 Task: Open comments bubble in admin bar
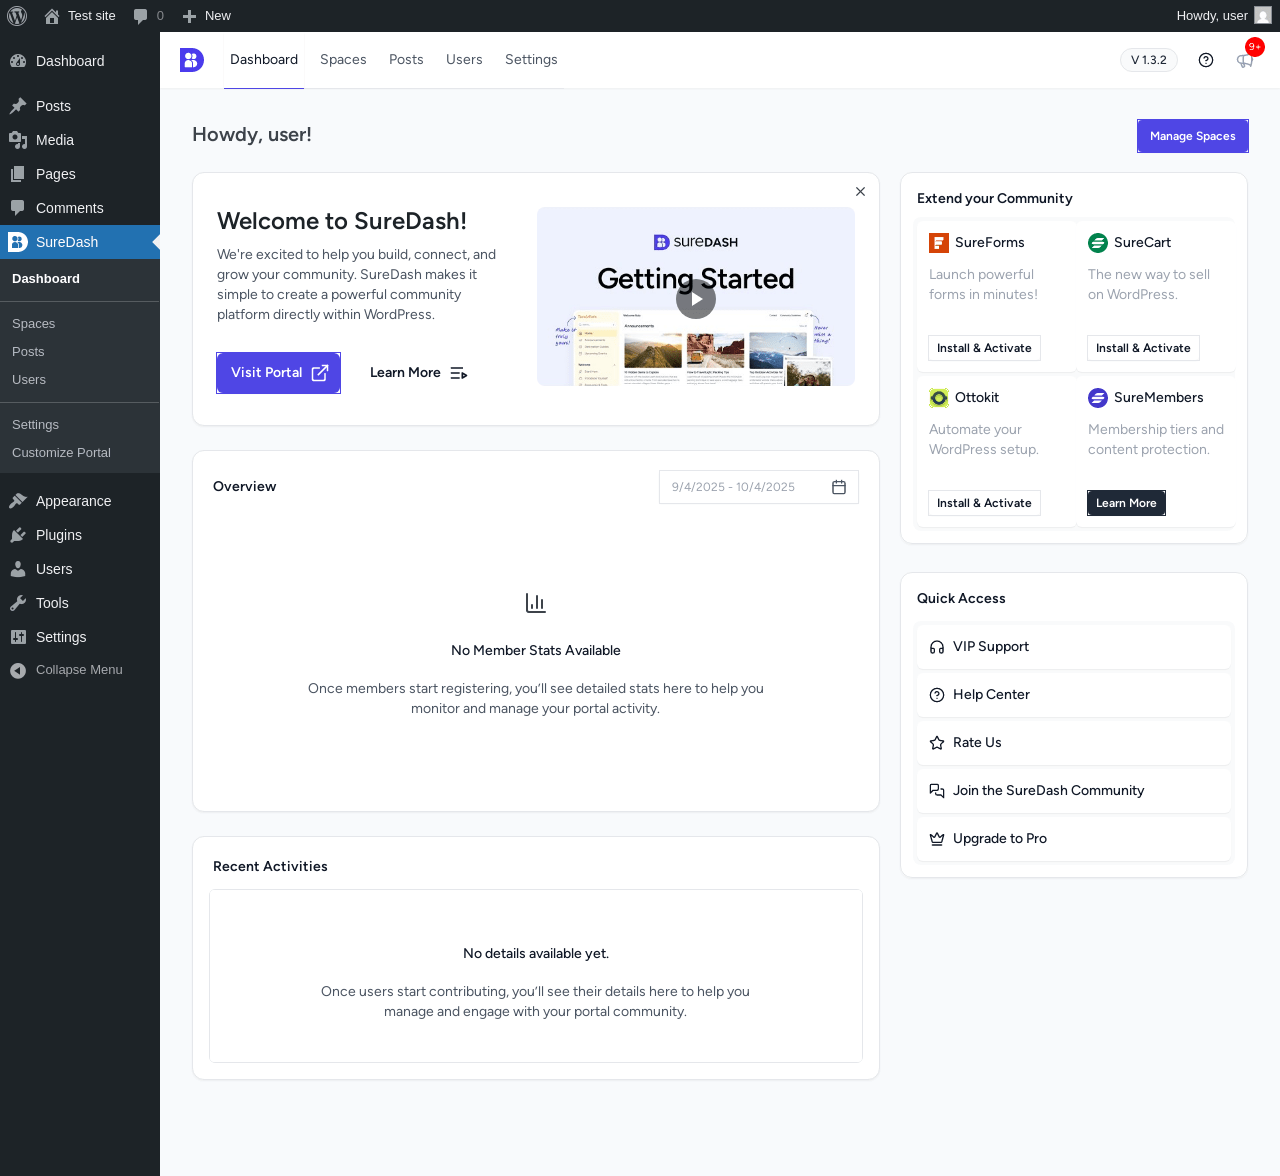coord(148,16)
